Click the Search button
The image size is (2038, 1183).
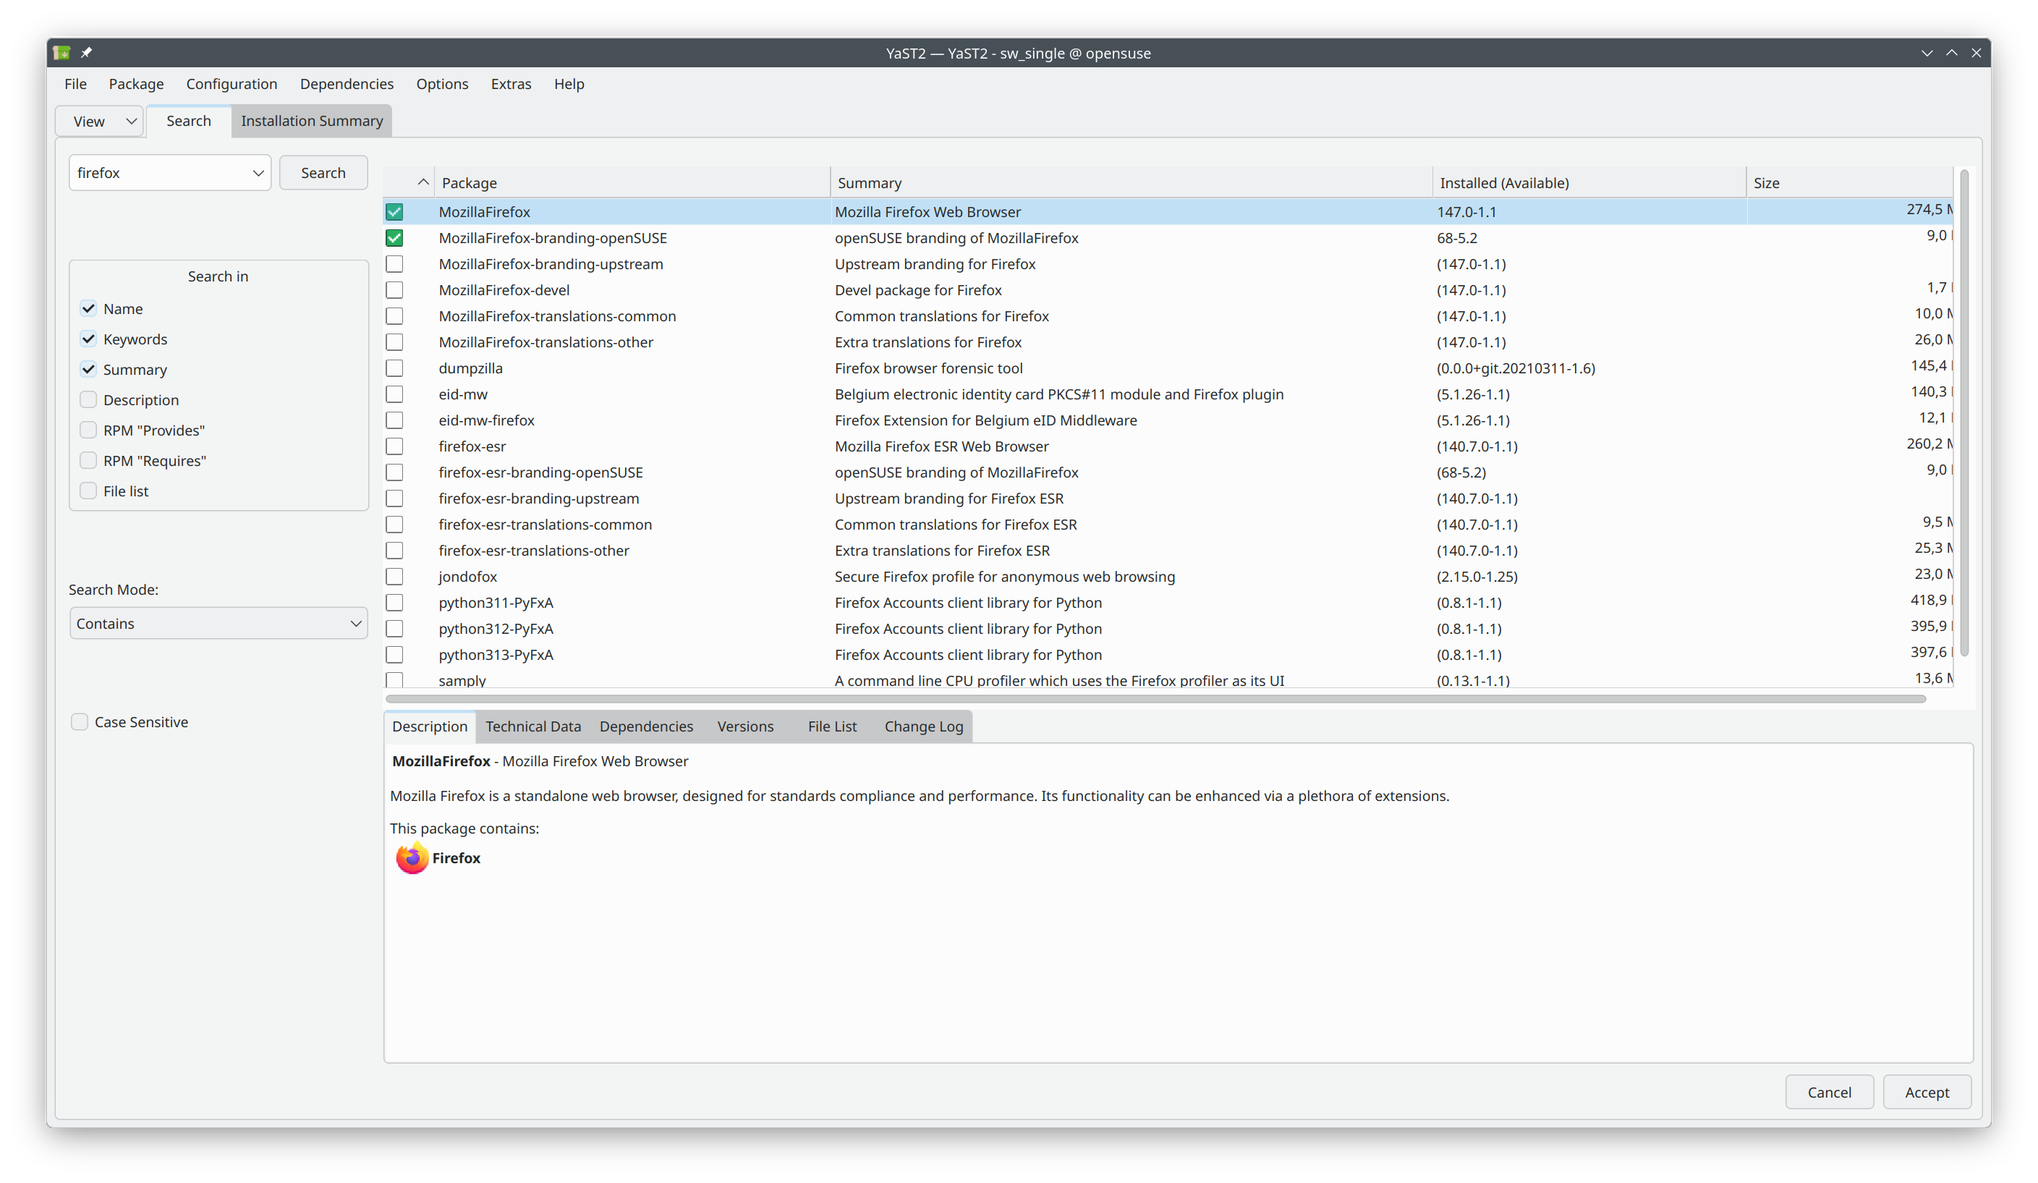pos(323,173)
